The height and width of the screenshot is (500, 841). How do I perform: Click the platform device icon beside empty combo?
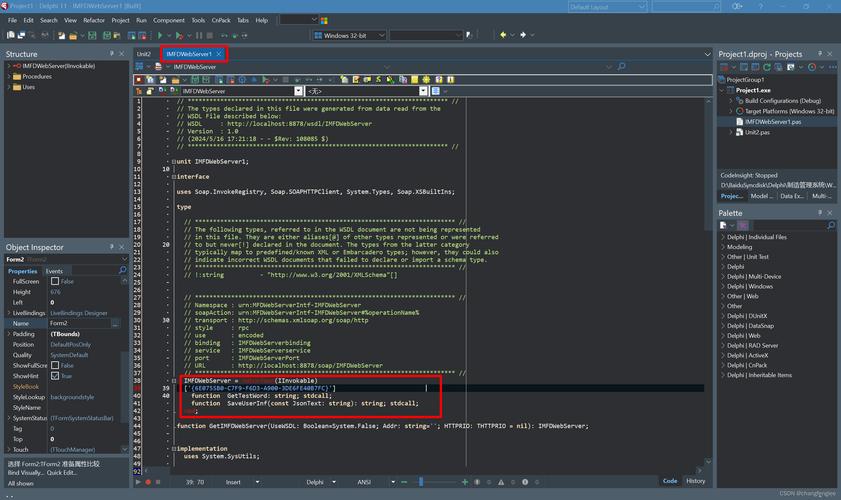469,35
